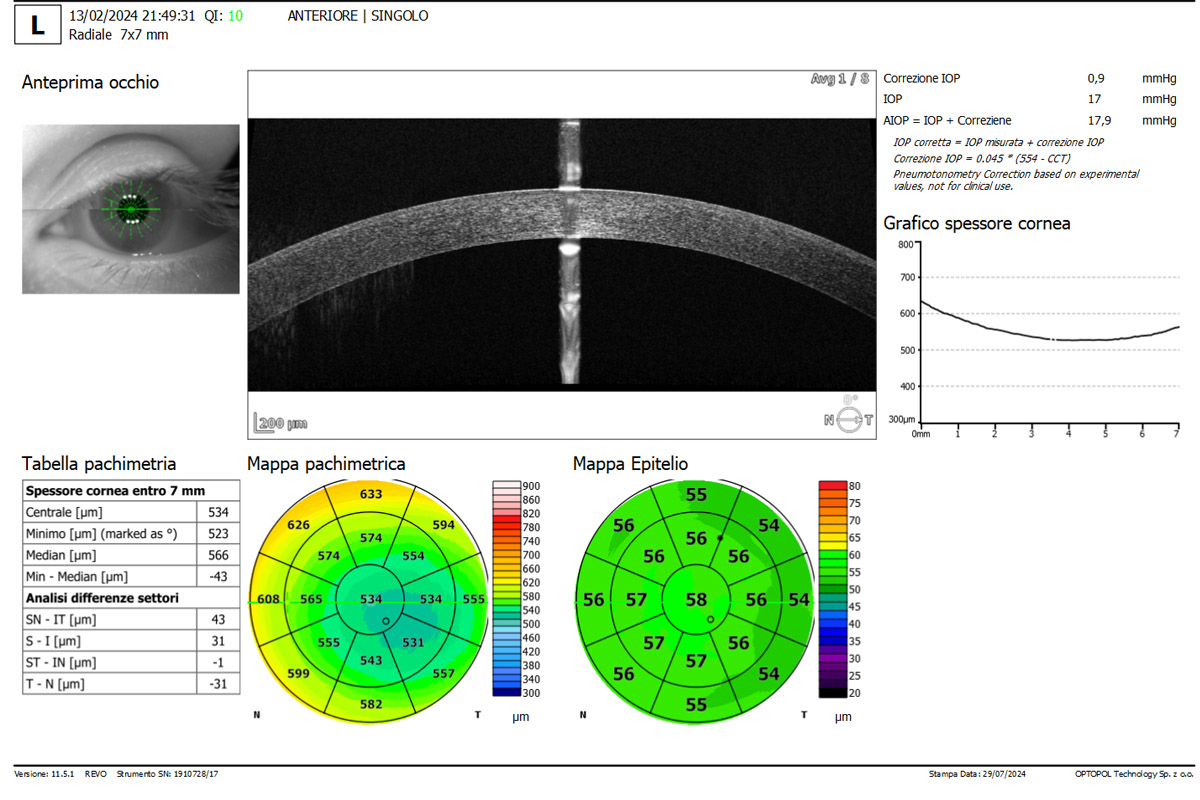The image size is (1200, 800).
Task: Click the 200 µm scale bar marker
Action: pos(280,424)
